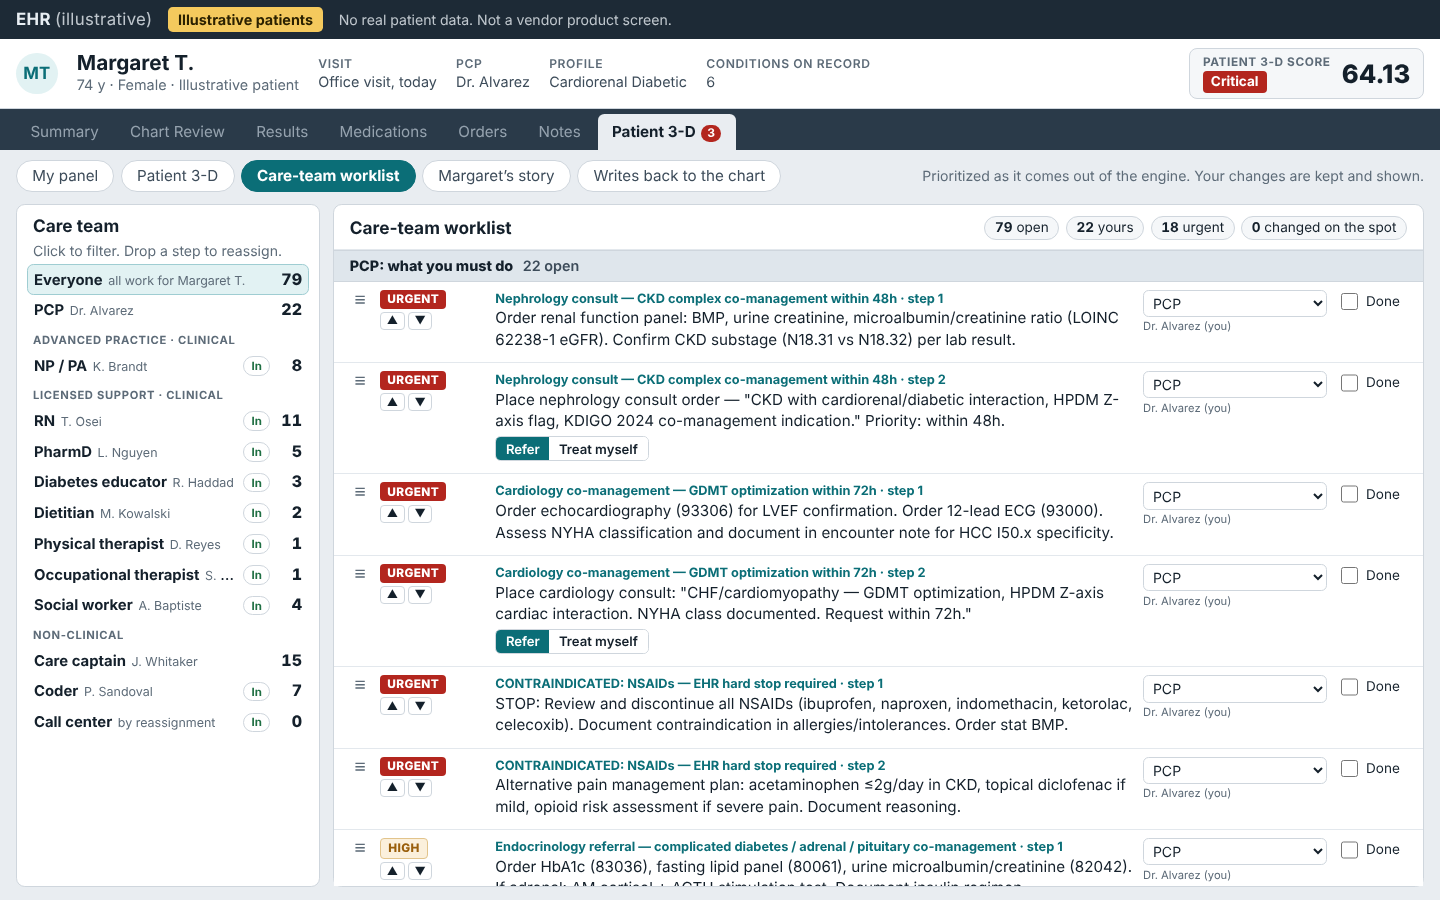Click drag handle of NSAIDs step 2
This screenshot has width=1440, height=900.
point(360,766)
